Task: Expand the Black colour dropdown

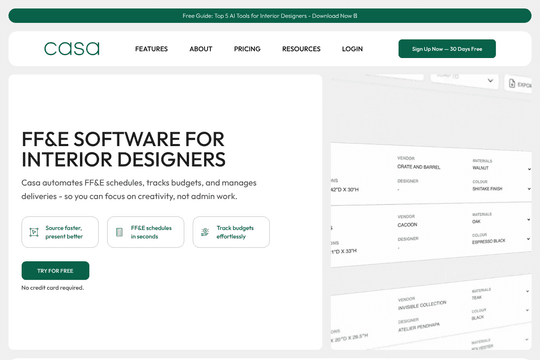Action: click(527, 310)
